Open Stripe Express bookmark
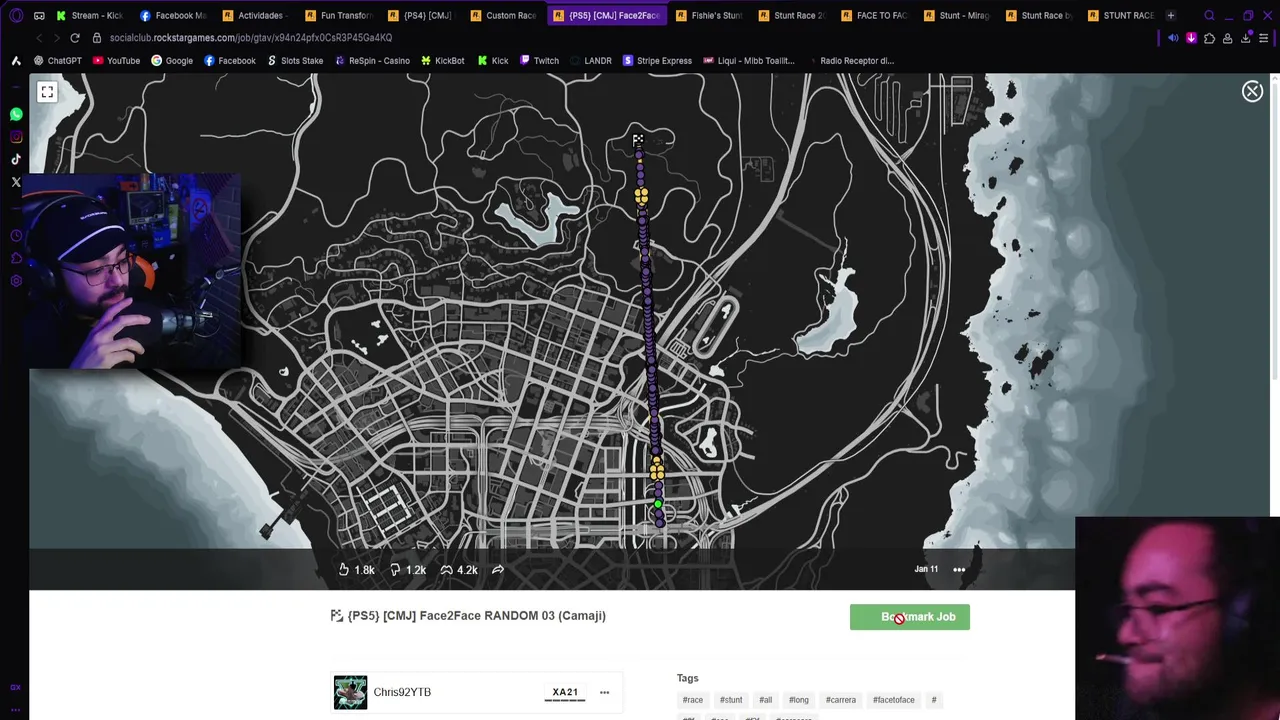The width and height of the screenshot is (1280, 720). tap(657, 61)
